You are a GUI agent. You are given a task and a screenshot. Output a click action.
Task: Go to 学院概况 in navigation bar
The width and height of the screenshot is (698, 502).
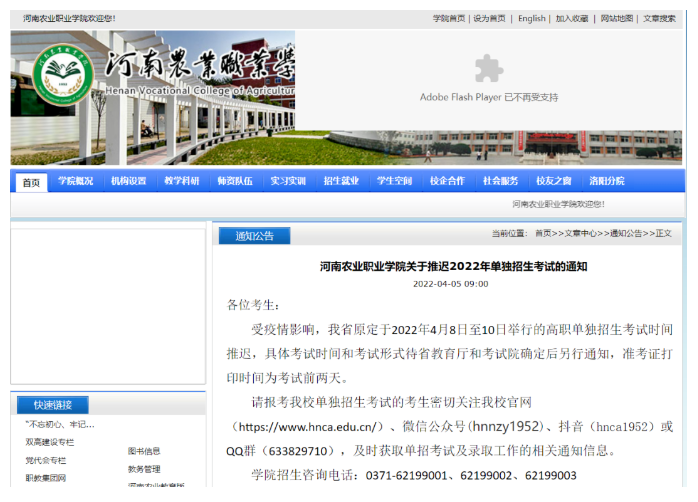click(75, 181)
